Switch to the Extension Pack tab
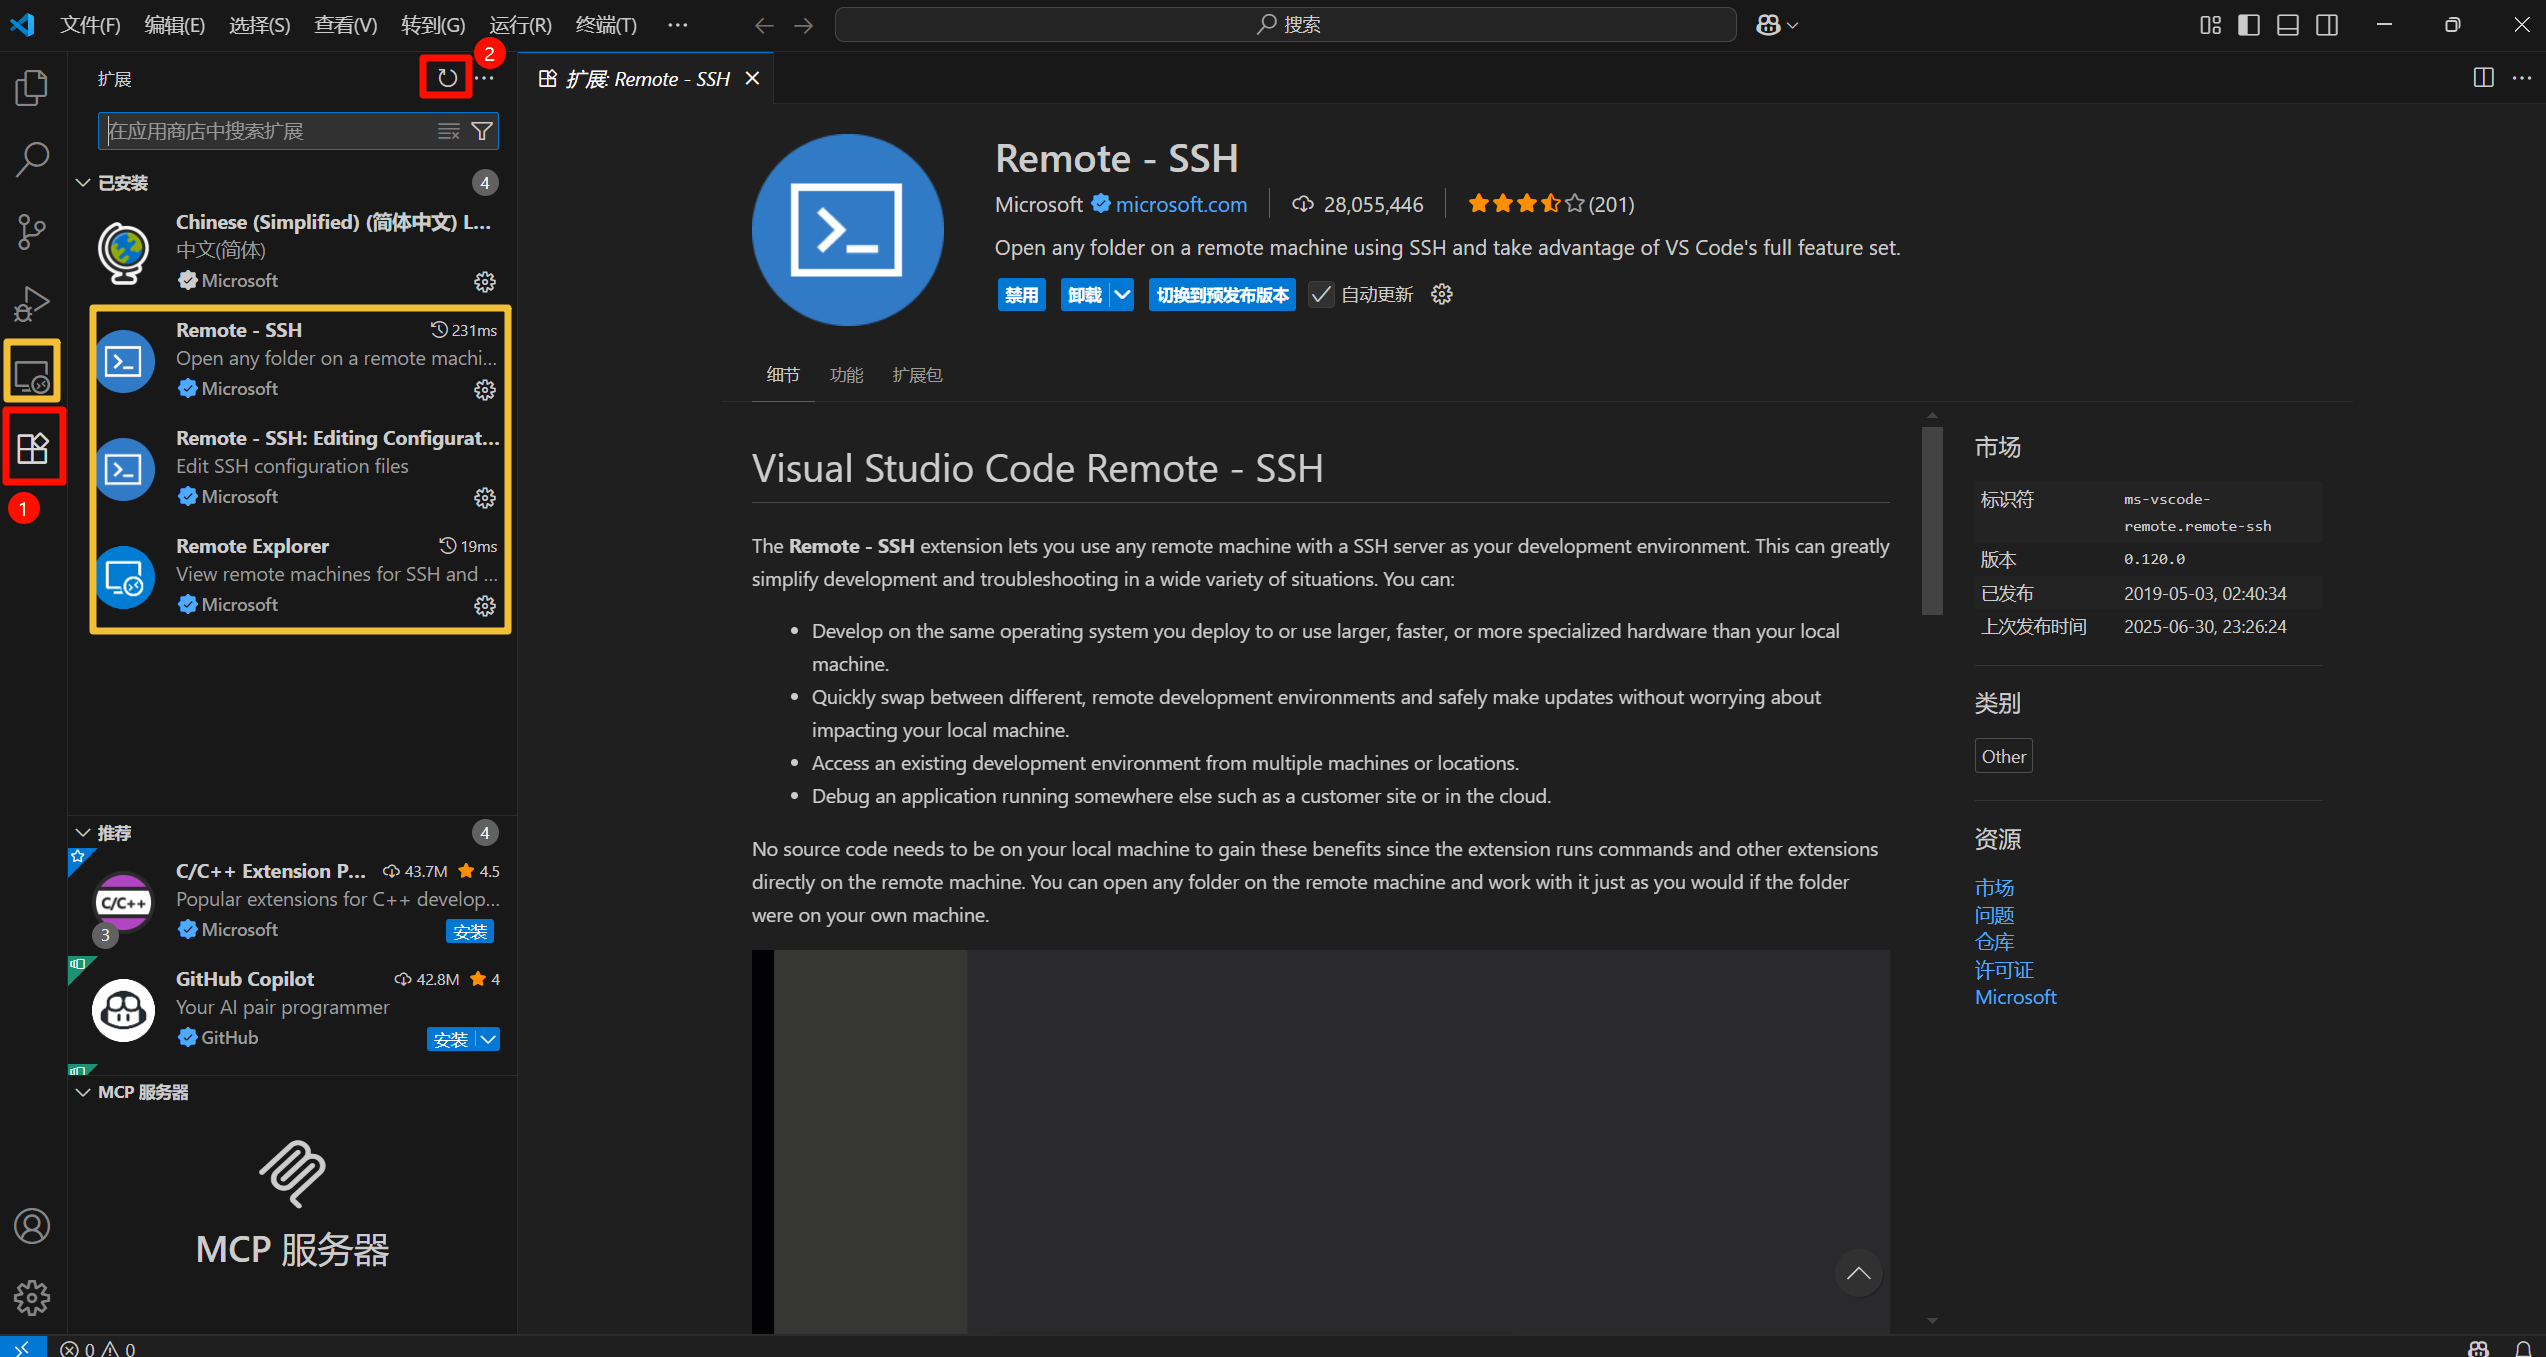Image resolution: width=2546 pixels, height=1357 pixels. pyautogui.click(x=917, y=375)
